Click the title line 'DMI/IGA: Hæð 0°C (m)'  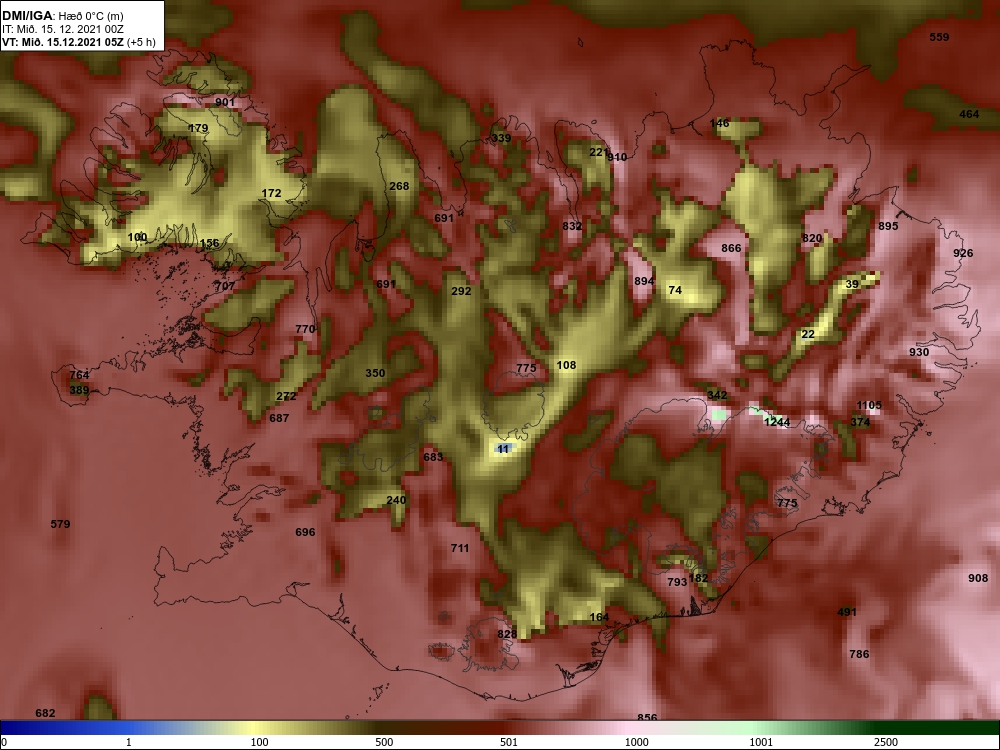click(x=63, y=16)
